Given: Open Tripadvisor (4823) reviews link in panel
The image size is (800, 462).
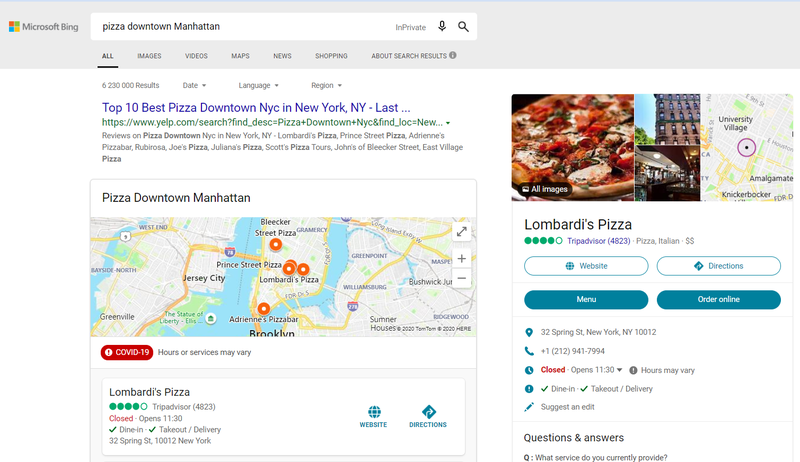Looking at the screenshot, I should [598, 241].
